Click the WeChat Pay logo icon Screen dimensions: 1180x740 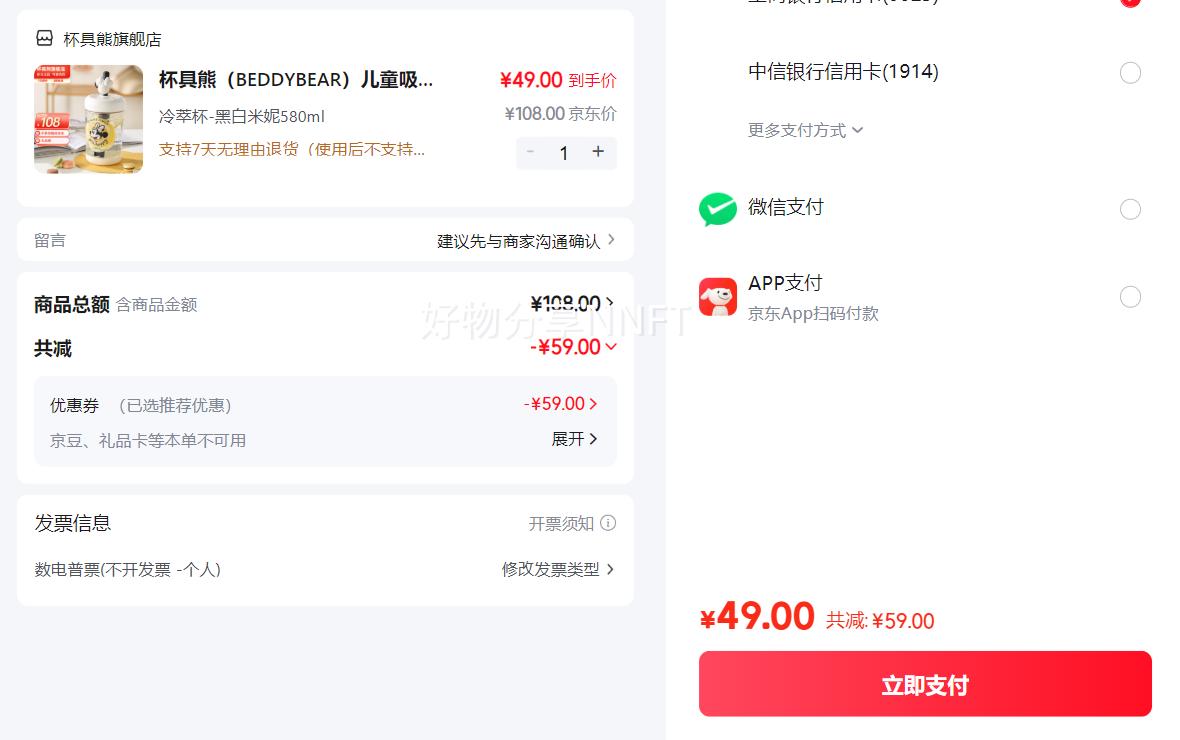(717, 209)
